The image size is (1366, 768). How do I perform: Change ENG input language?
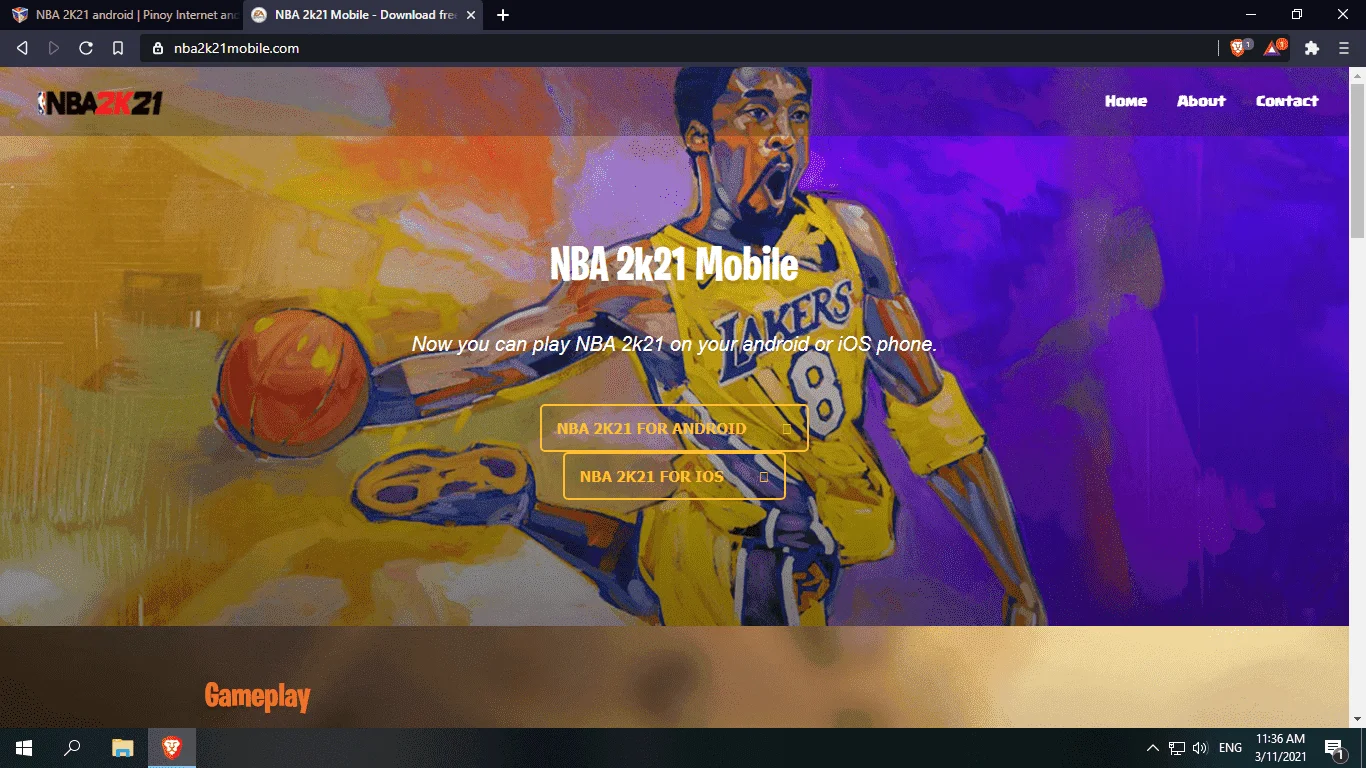[x=1231, y=748]
